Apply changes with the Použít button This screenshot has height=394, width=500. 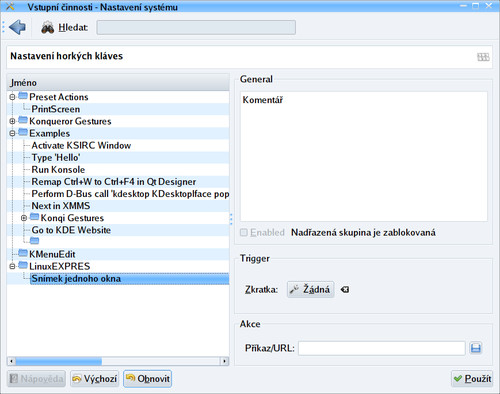coord(472,379)
